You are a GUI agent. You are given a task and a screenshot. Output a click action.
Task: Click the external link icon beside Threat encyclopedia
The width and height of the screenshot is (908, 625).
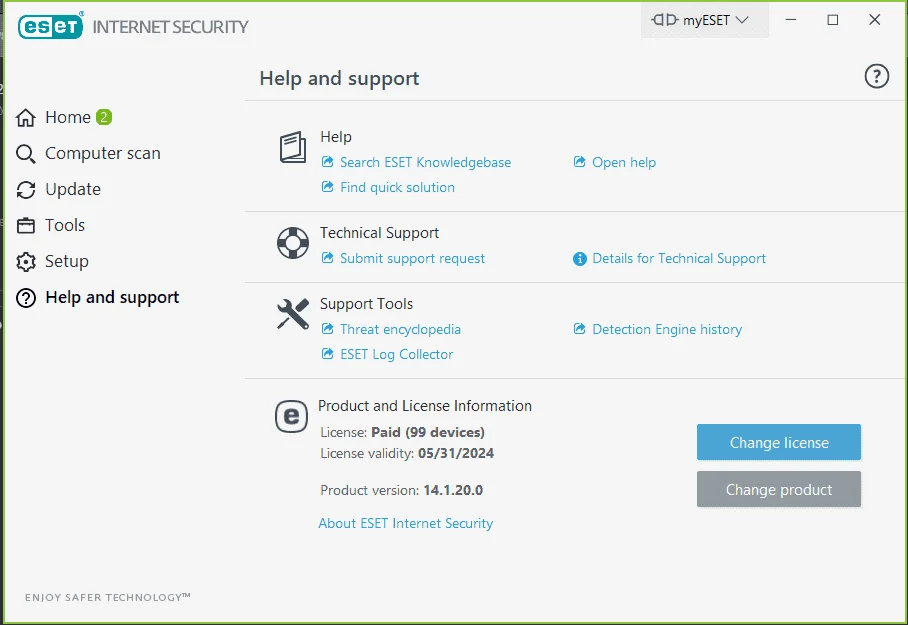(328, 328)
